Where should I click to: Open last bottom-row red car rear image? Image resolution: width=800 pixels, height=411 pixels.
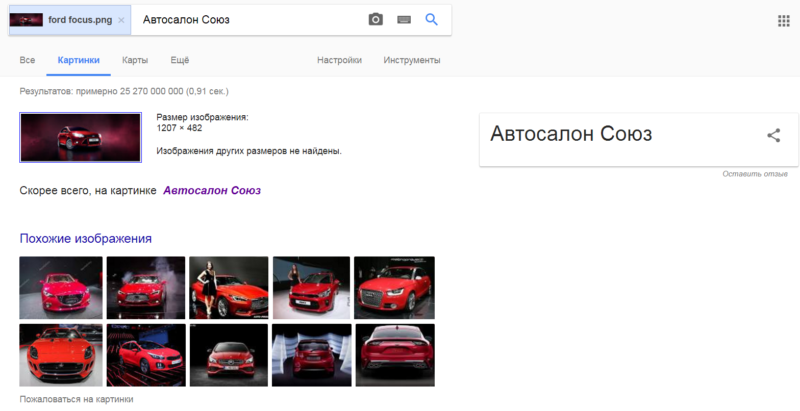(395, 355)
